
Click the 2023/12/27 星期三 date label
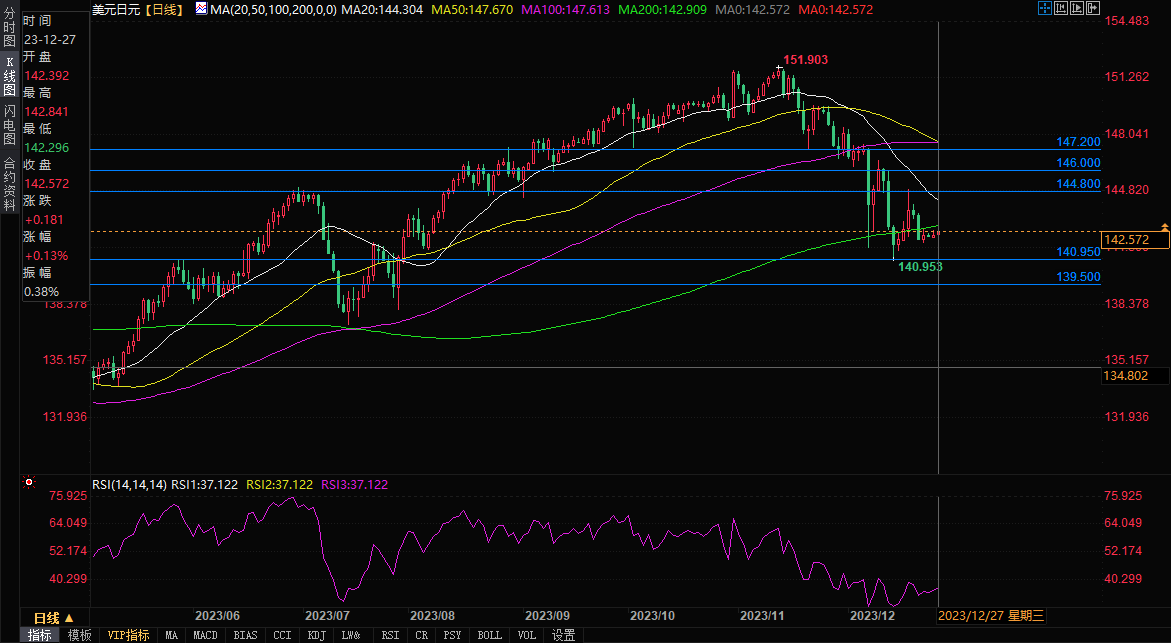pyautogui.click(x=991, y=616)
